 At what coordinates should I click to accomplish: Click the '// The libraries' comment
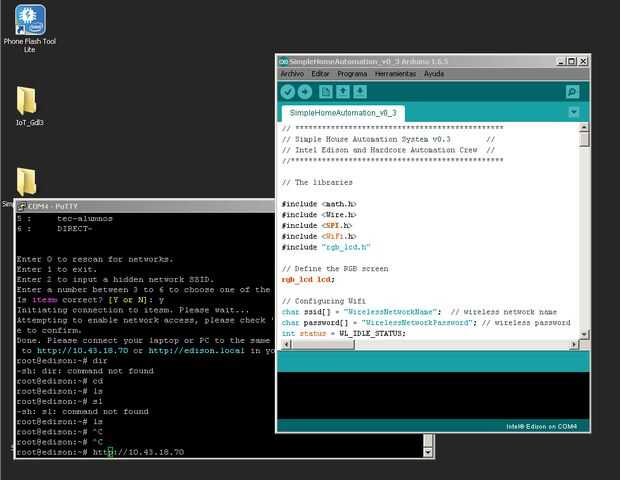click(317, 182)
